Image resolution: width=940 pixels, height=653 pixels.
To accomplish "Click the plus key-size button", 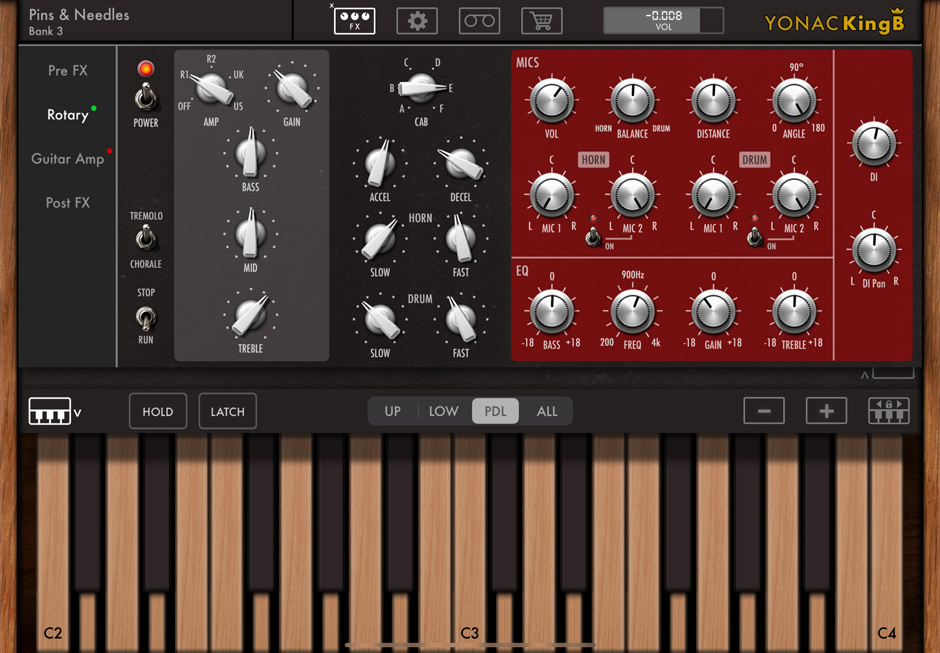I will point(826,411).
